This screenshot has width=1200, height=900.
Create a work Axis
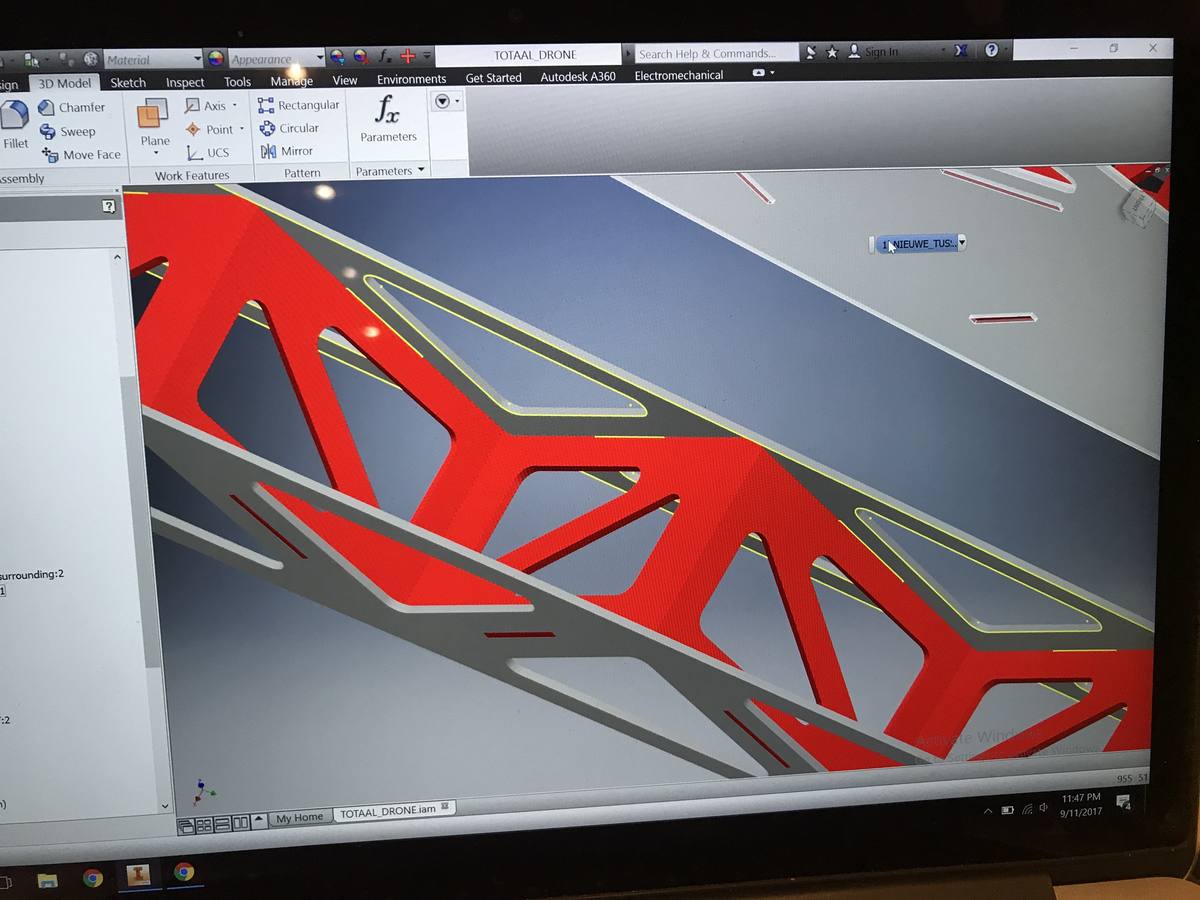pos(206,105)
